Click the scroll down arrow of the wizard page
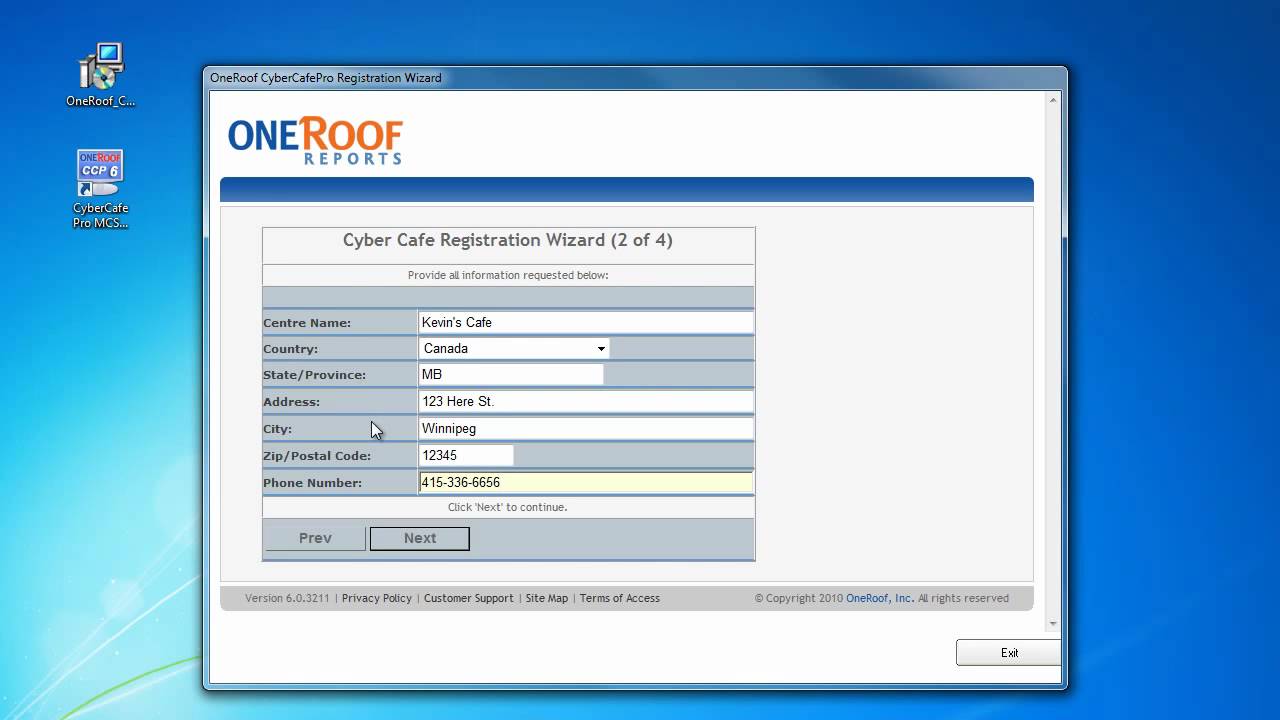 tap(1052, 624)
